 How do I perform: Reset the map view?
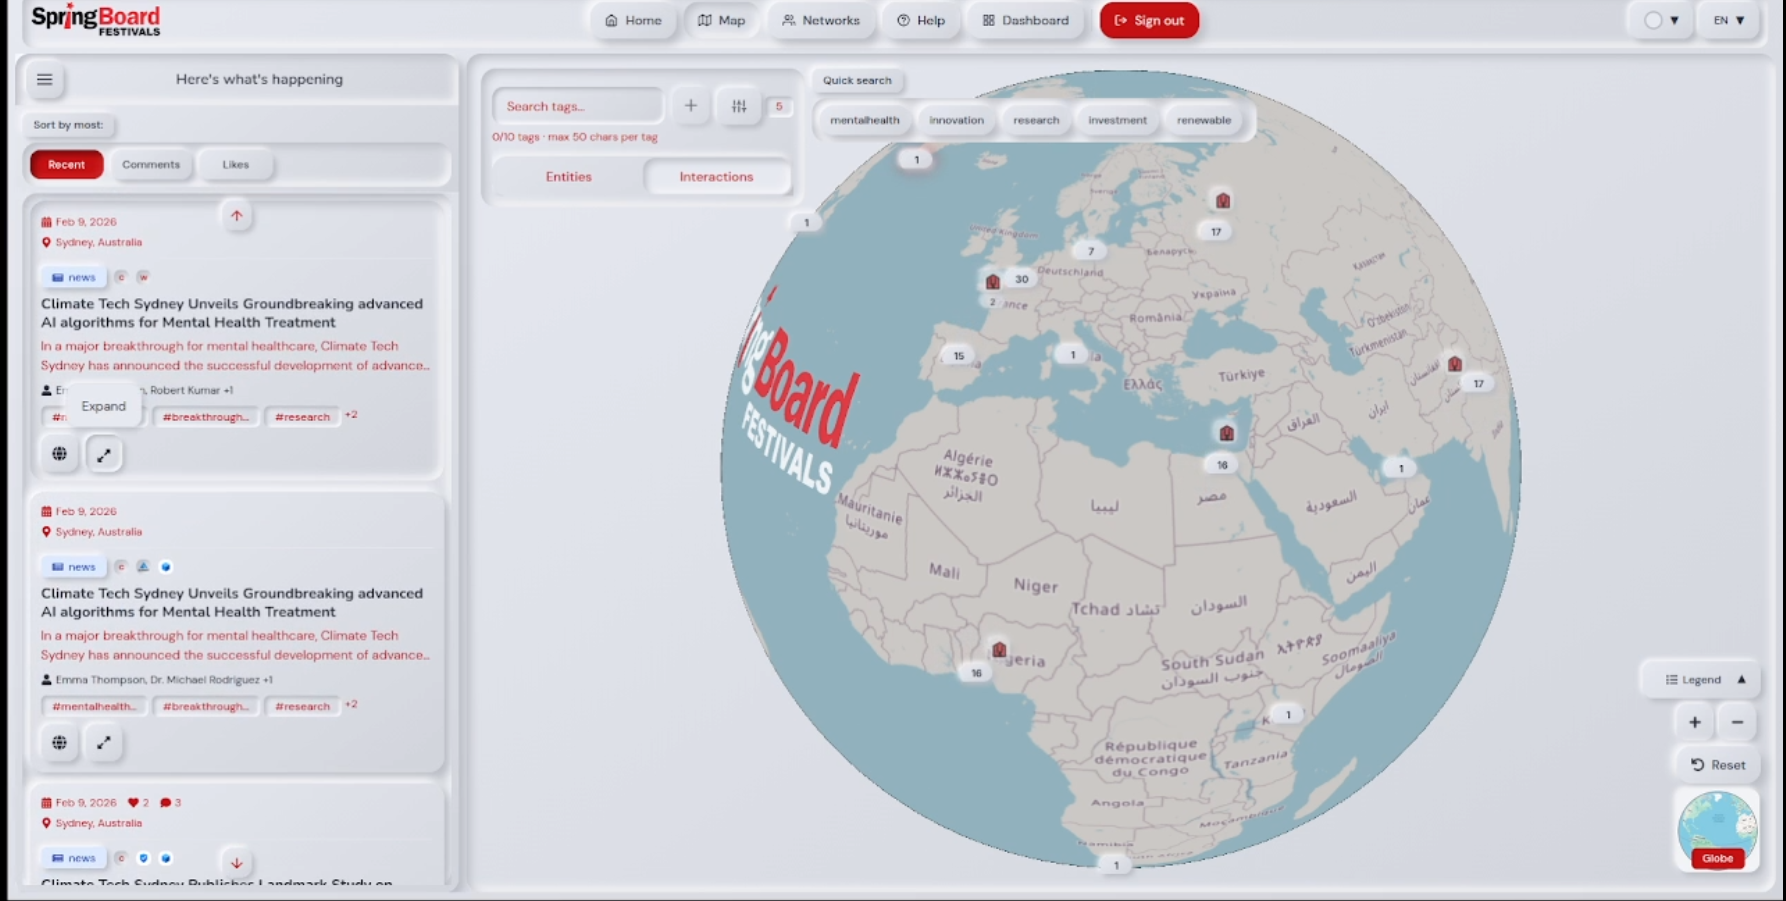click(x=1717, y=764)
